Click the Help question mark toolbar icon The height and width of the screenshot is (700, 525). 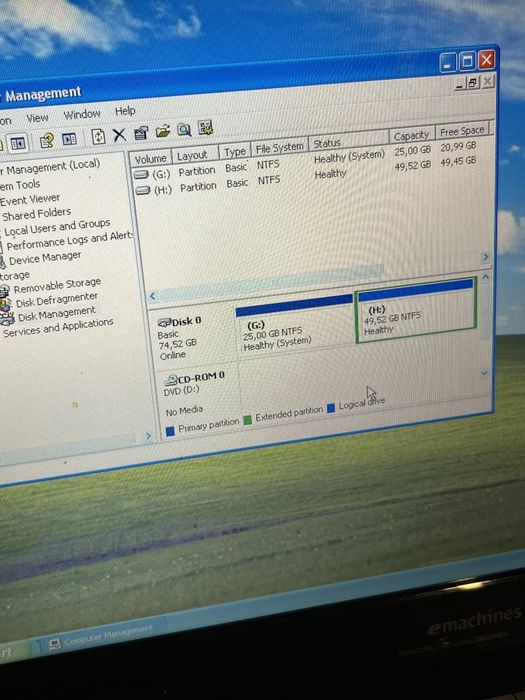point(47,141)
